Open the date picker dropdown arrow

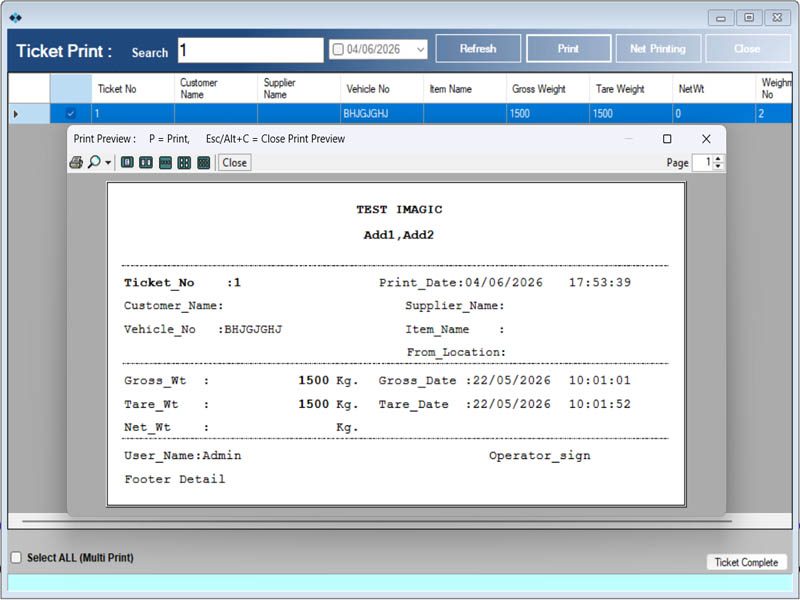pos(420,49)
